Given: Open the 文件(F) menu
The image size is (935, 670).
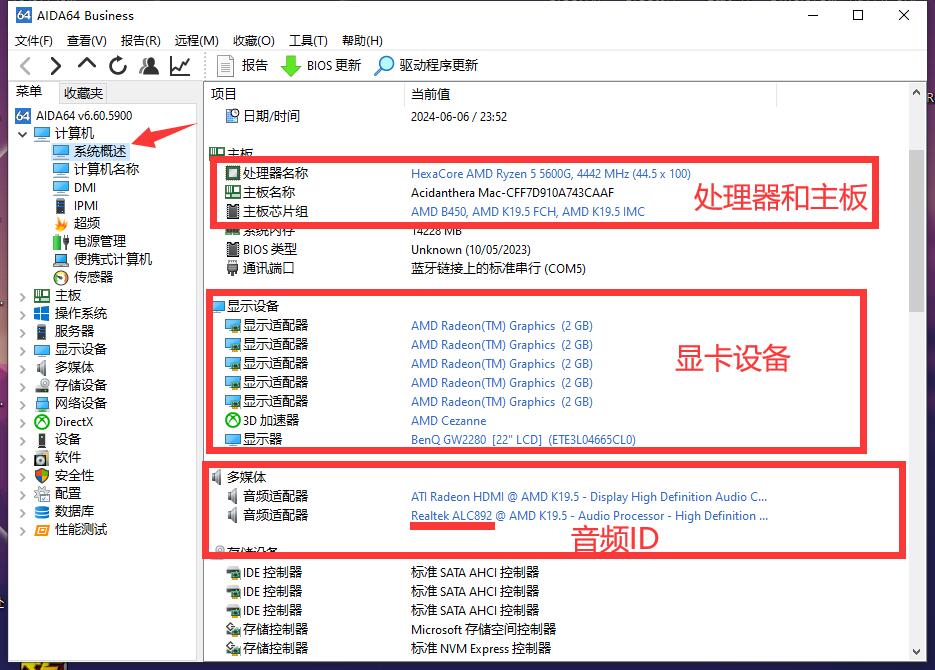Looking at the screenshot, I should pyautogui.click(x=34, y=41).
